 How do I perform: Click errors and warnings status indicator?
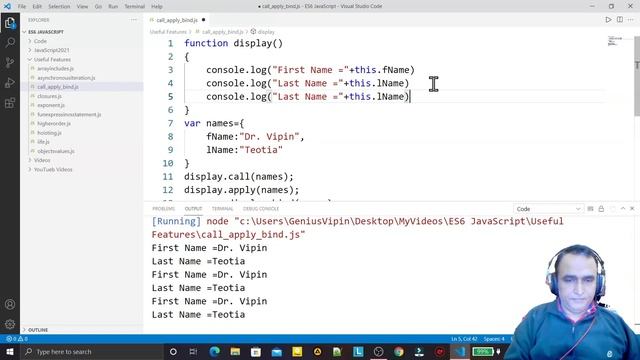point(17,339)
